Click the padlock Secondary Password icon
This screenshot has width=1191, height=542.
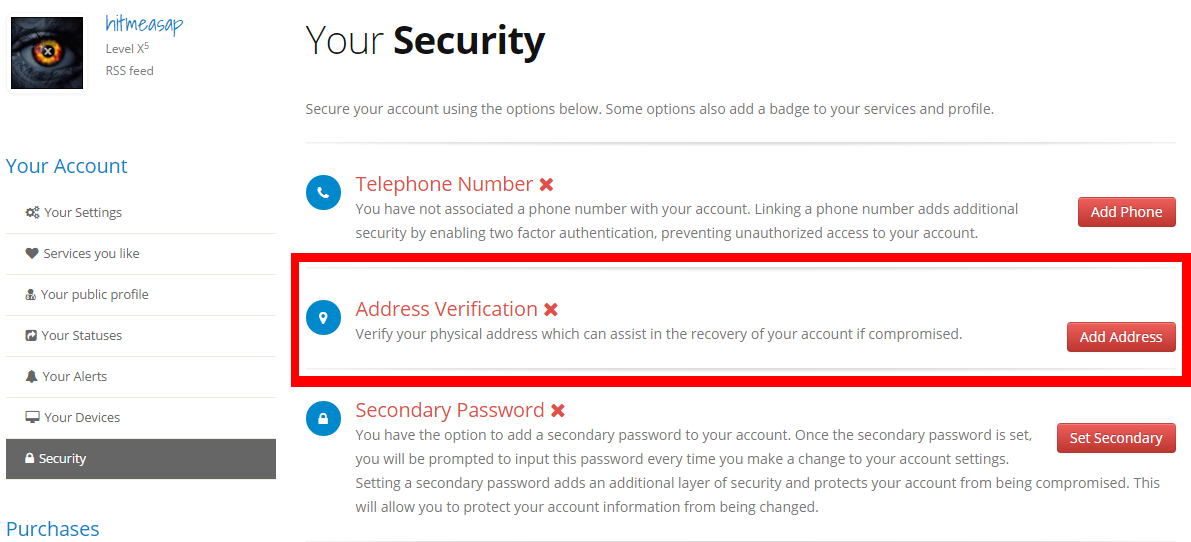[x=323, y=419]
